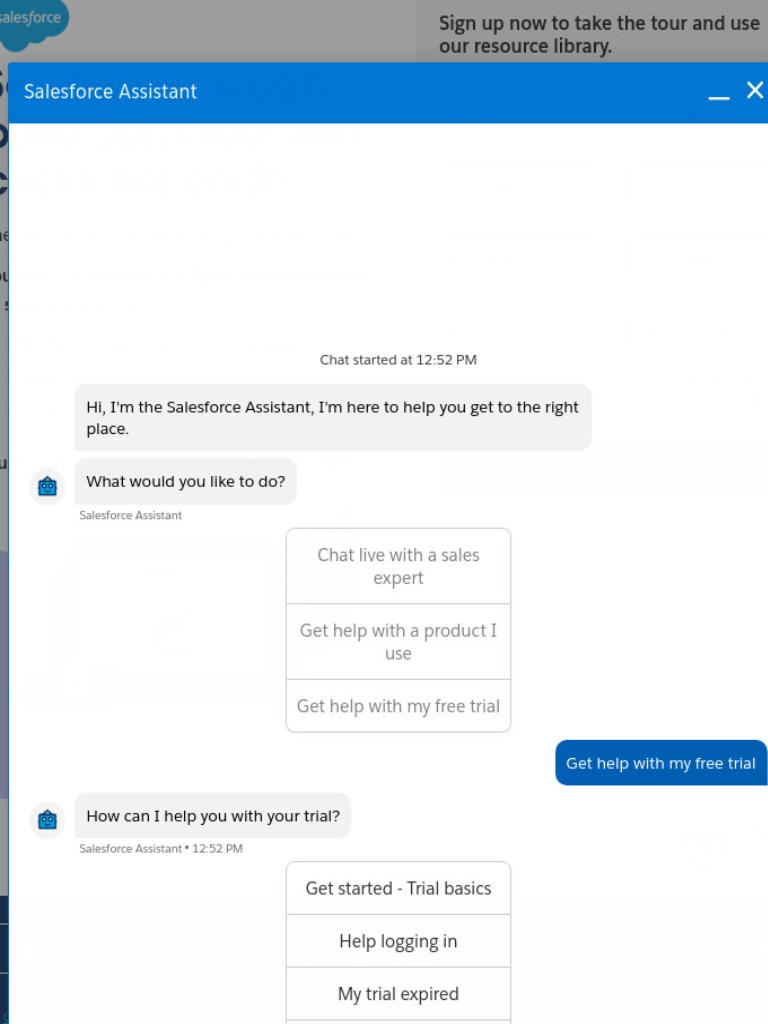Click the "Salesforce Assistant" header title
This screenshot has width=768, height=1024.
[110, 91]
